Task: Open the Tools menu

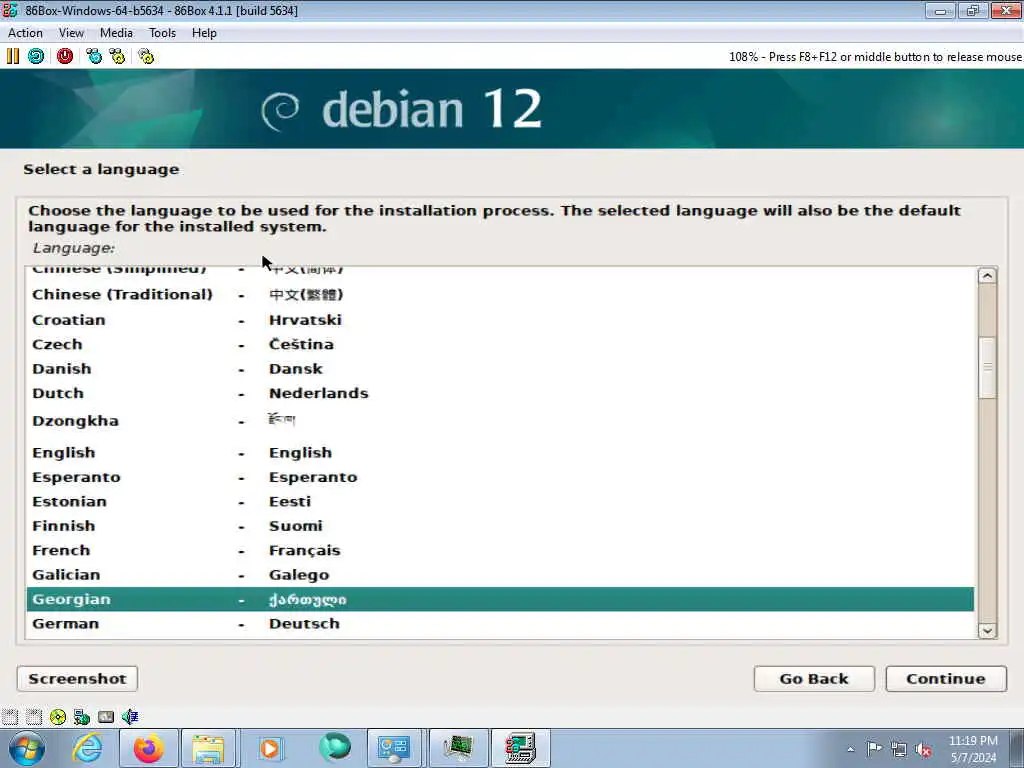Action: pyautogui.click(x=162, y=33)
